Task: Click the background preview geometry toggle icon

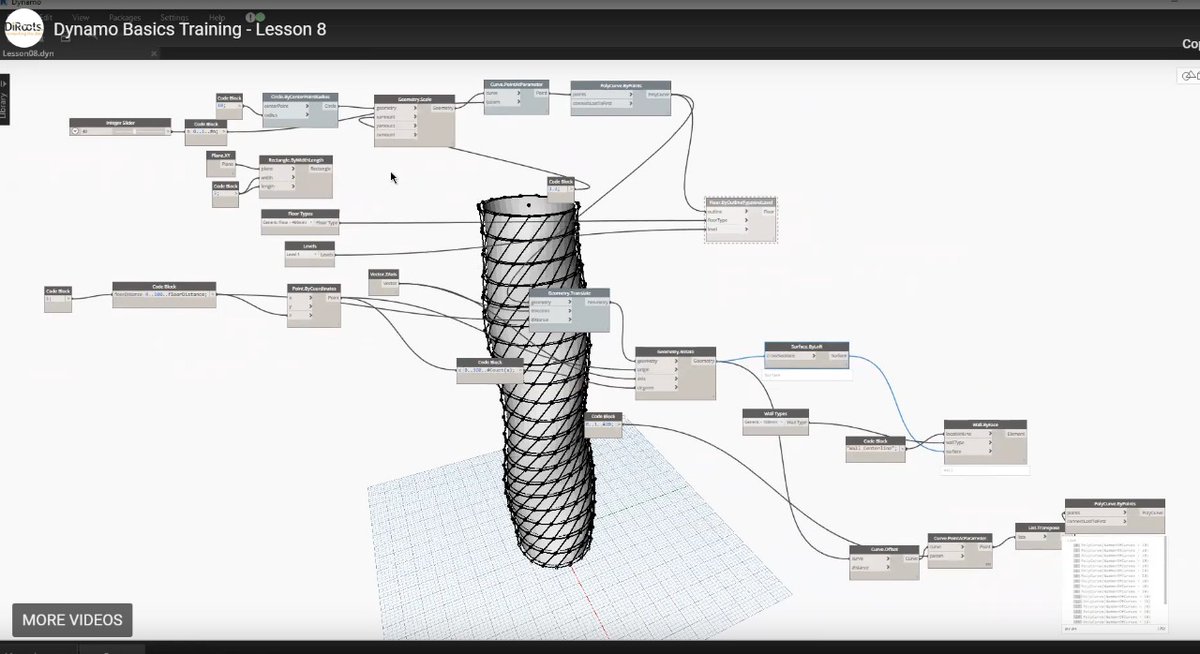Action: pos(1189,76)
